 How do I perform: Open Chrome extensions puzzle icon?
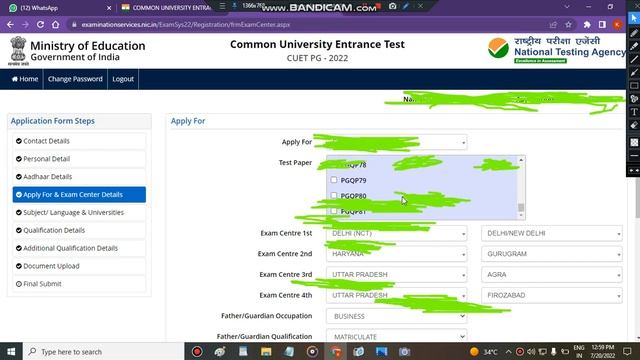[587, 24]
